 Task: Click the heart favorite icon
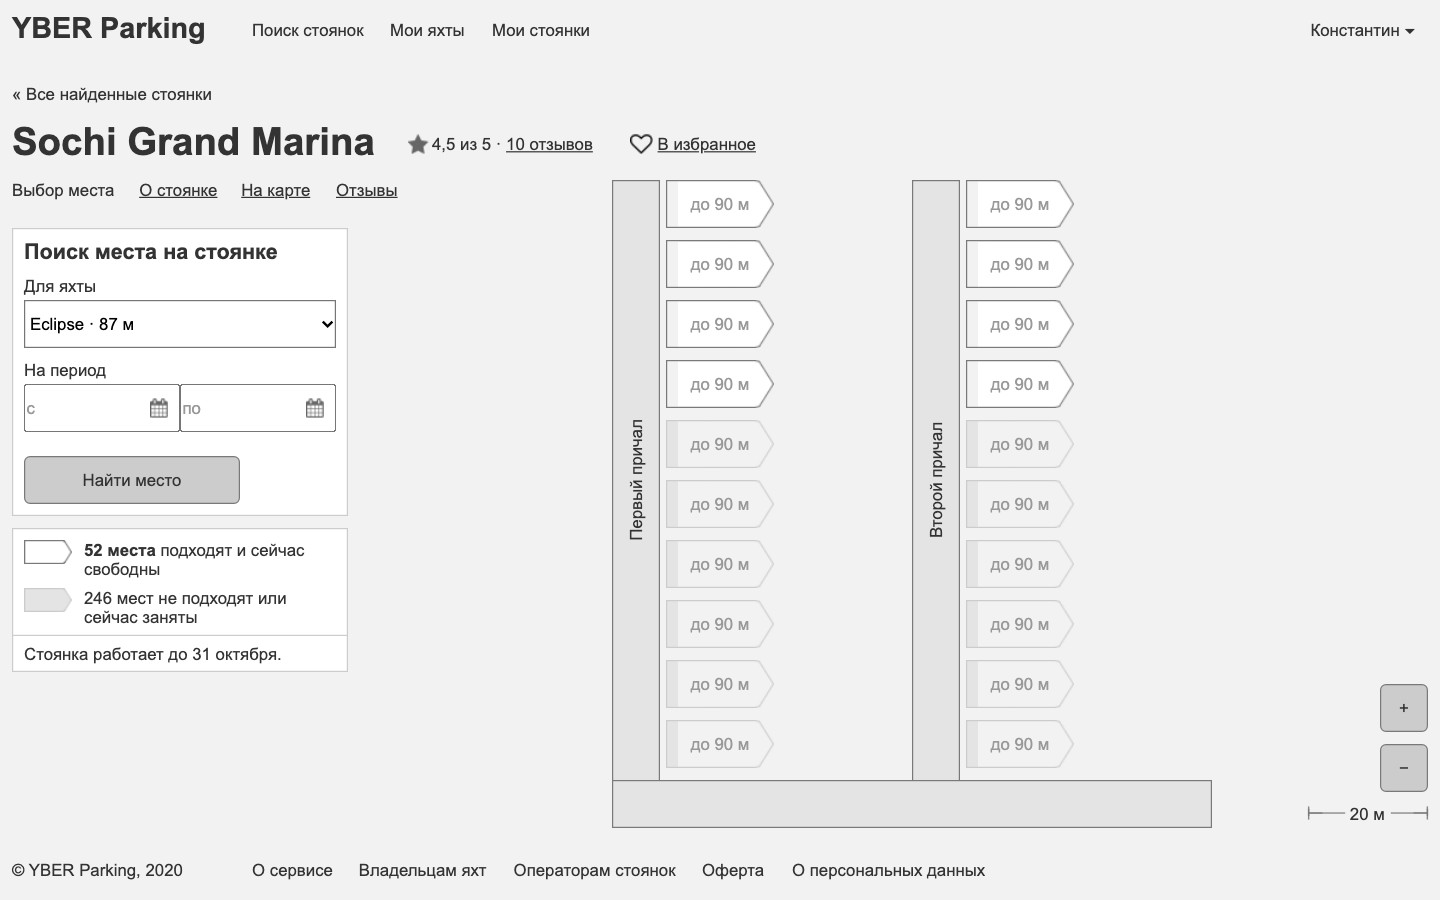tap(641, 144)
